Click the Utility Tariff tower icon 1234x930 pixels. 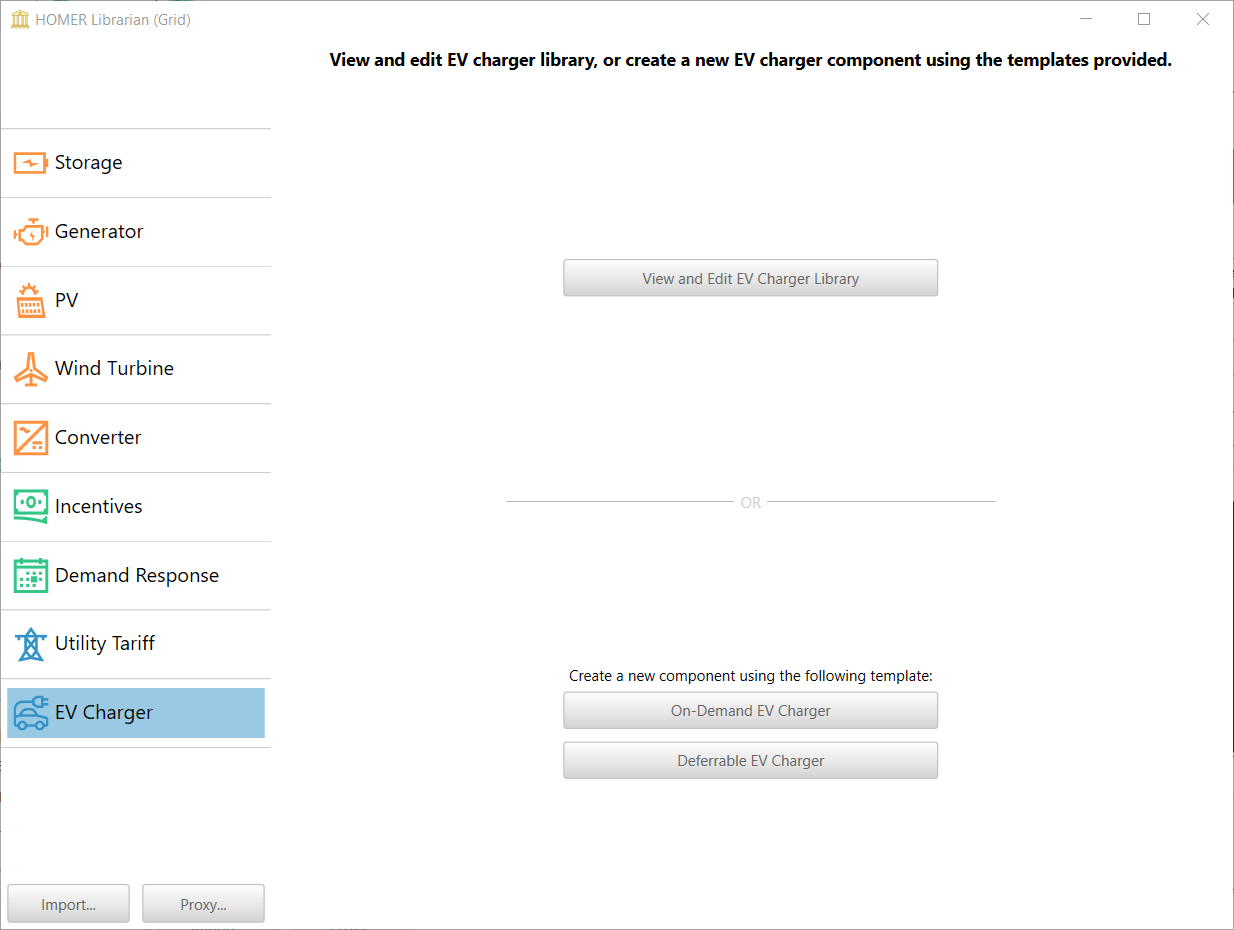(x=30, y=644)
